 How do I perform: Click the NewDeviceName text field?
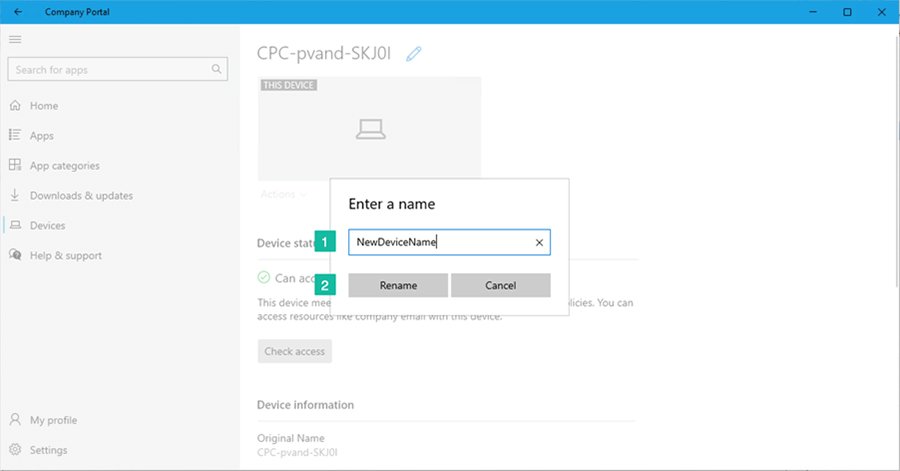pos(440,242)
